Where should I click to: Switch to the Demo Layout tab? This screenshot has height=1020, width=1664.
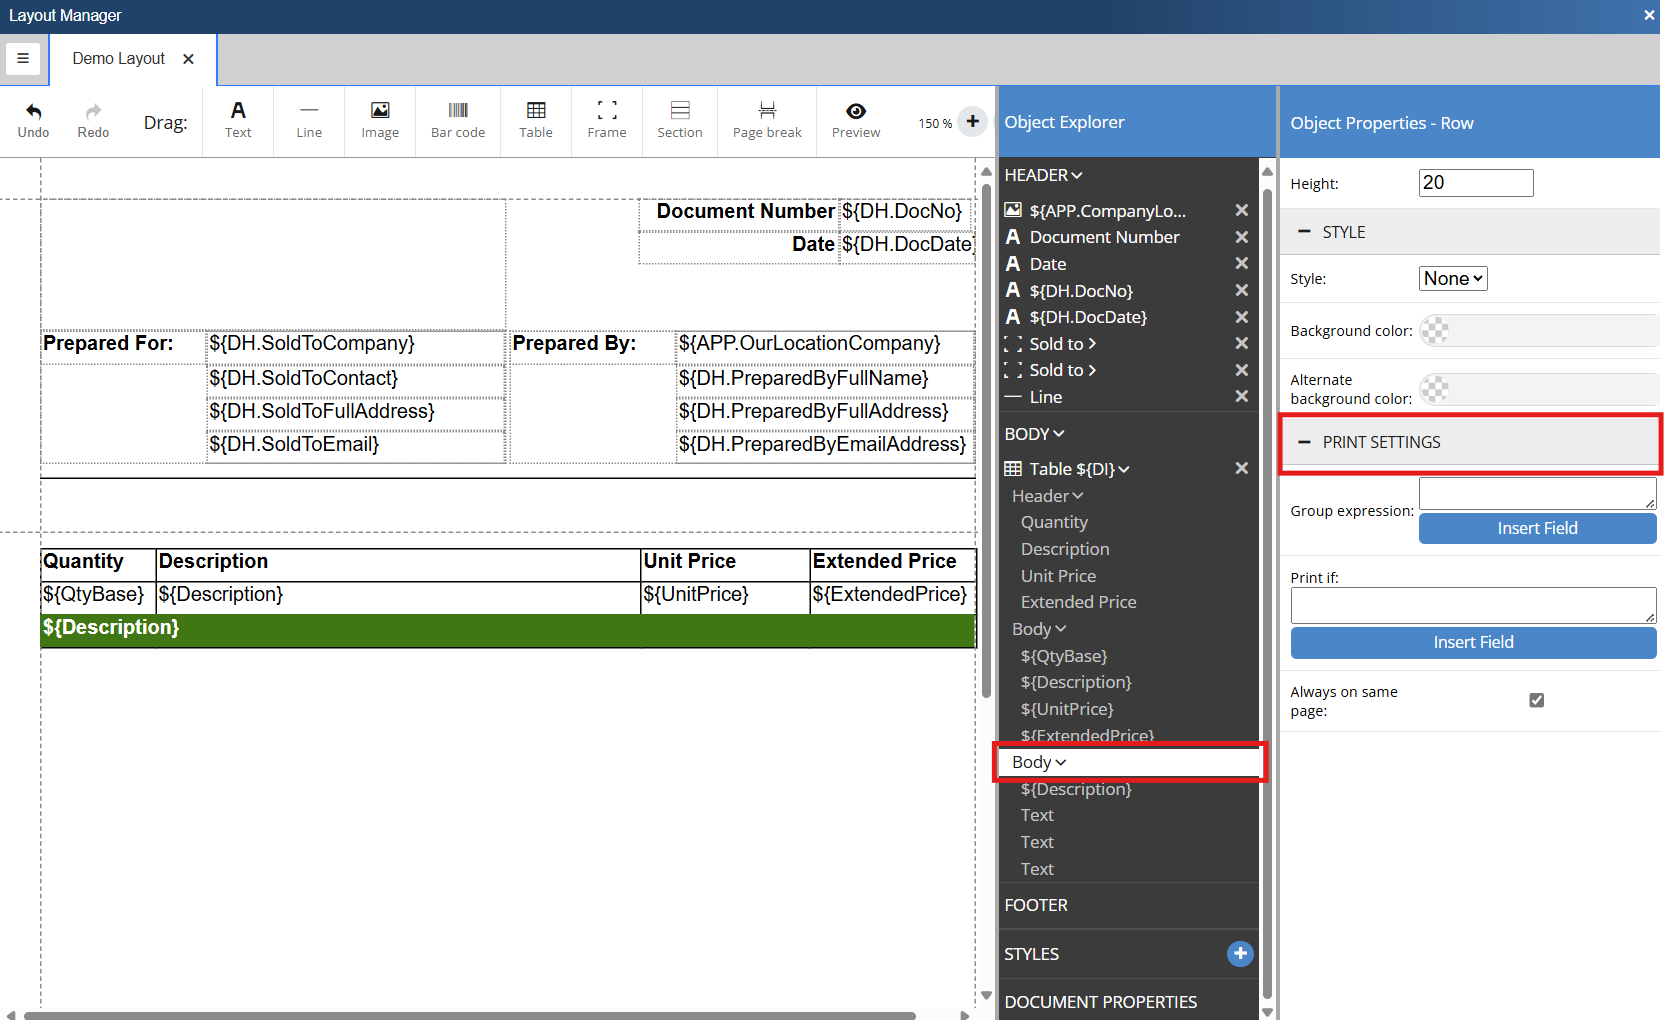pos(119,59)
